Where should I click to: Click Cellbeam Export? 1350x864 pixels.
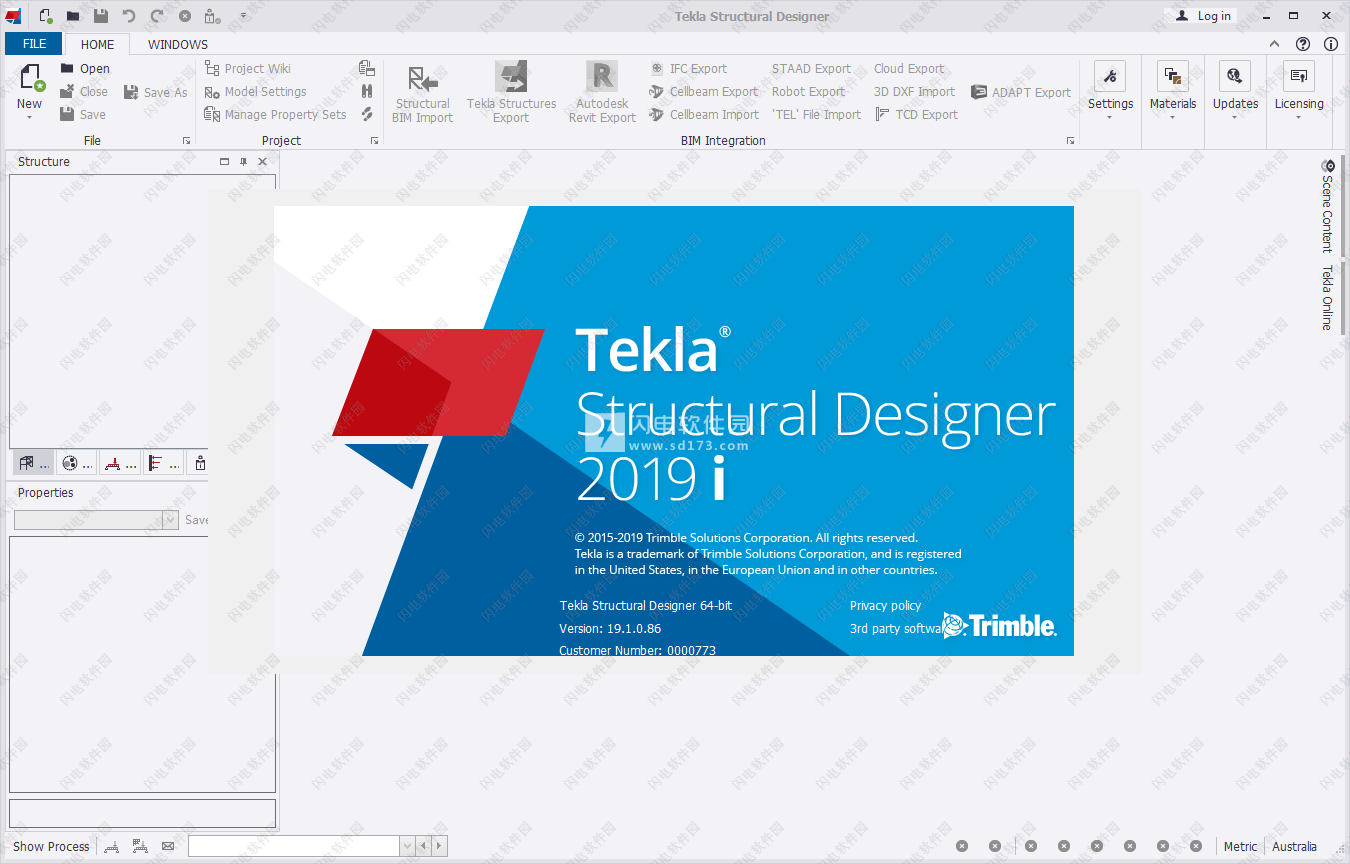pyautogui.click(x=703, y=92)
